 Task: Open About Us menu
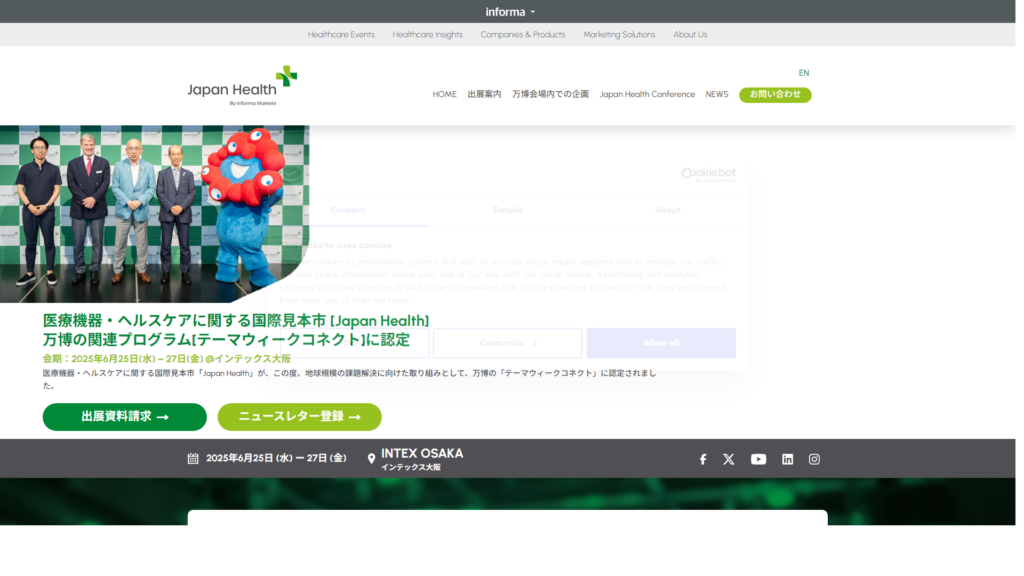click(x=690, y=35)
